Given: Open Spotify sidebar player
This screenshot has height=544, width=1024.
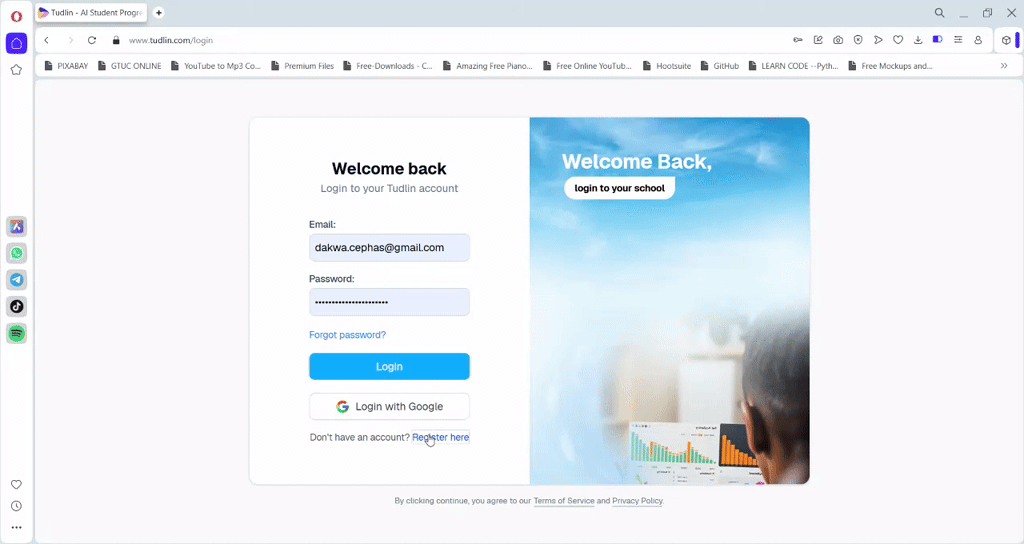Looking at the screenshot, I should [16, 334].
